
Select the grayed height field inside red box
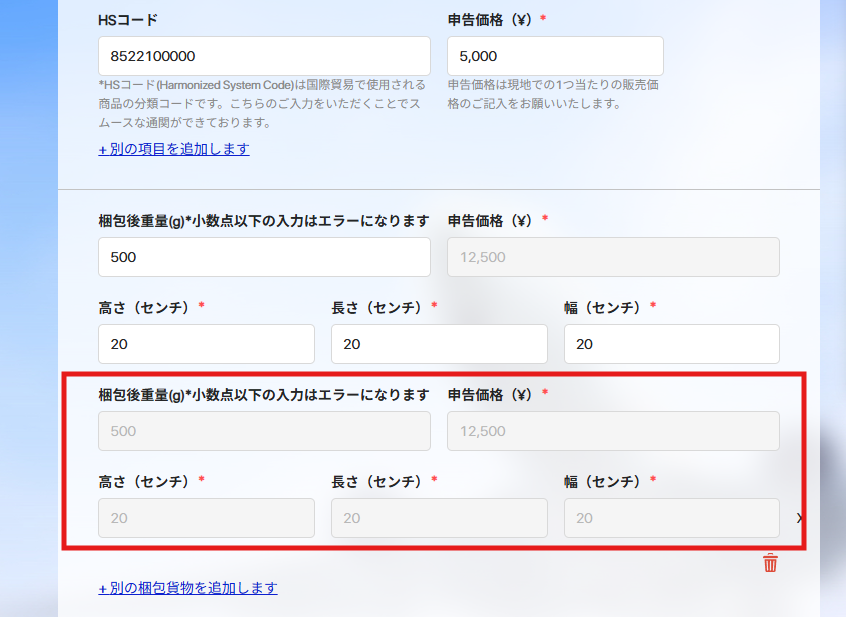pos(206,518)
